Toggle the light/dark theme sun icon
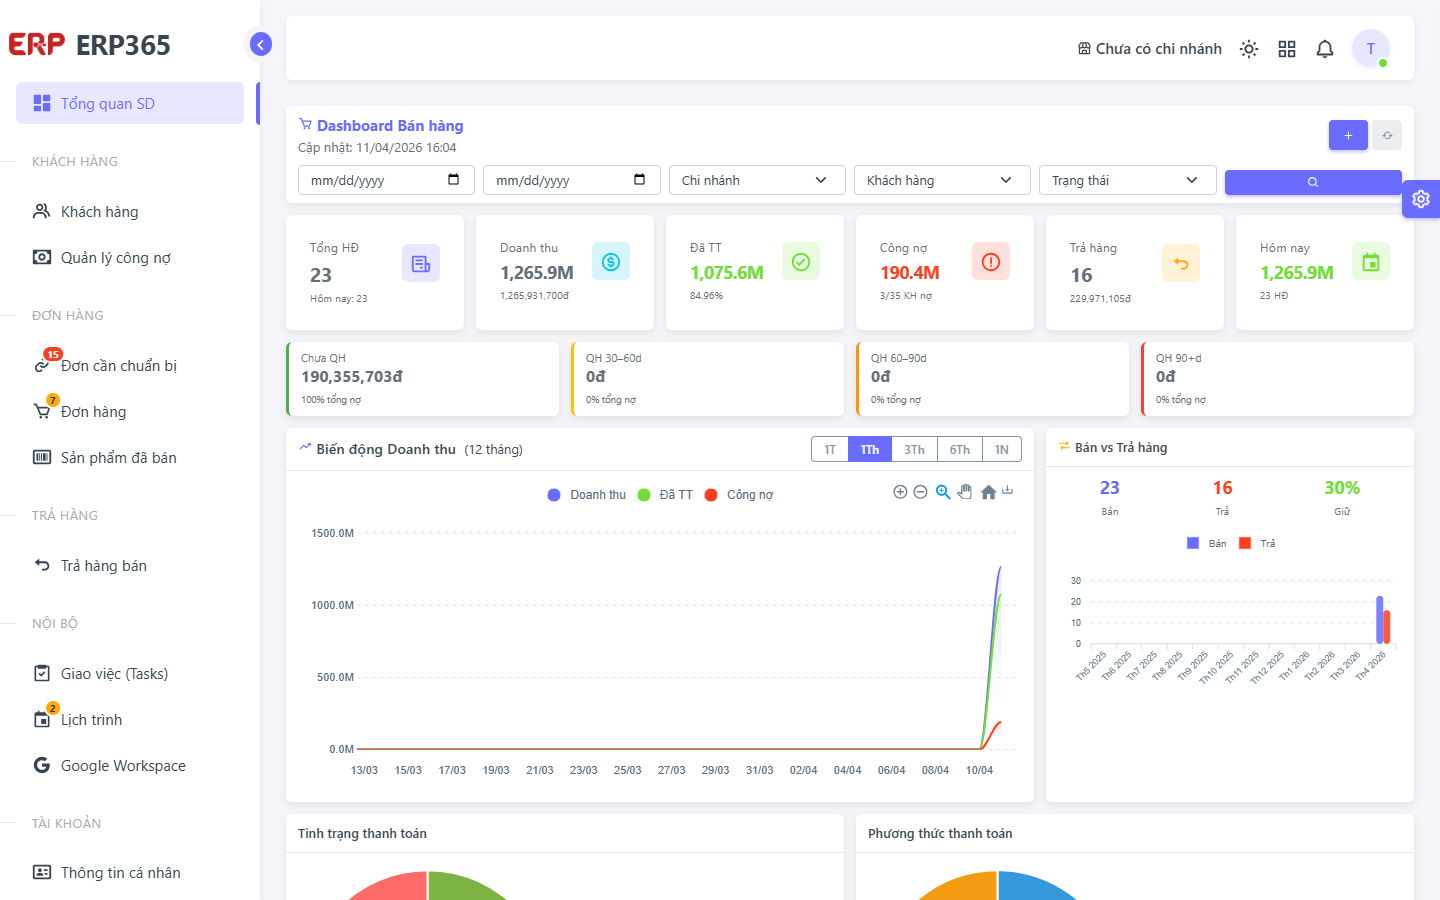 pyautogui.click(x=1249, y=49)
